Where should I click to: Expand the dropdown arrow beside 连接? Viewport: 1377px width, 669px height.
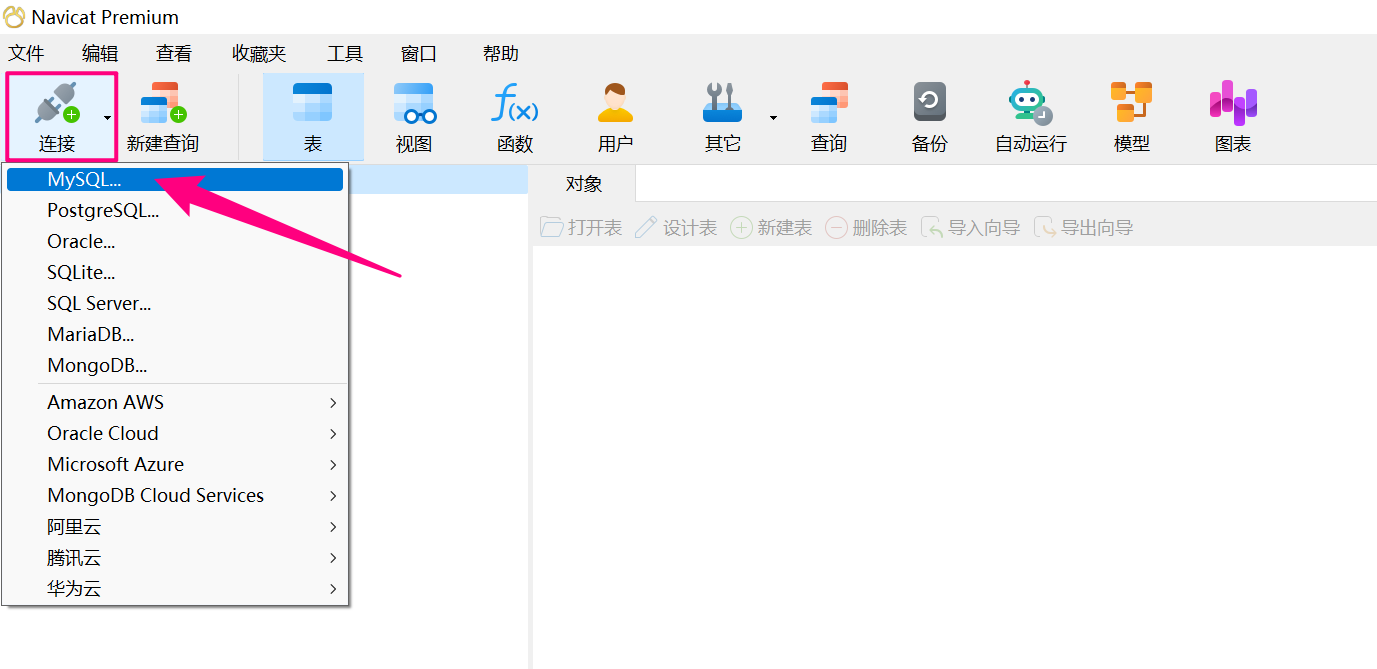[x=107, y=118]
